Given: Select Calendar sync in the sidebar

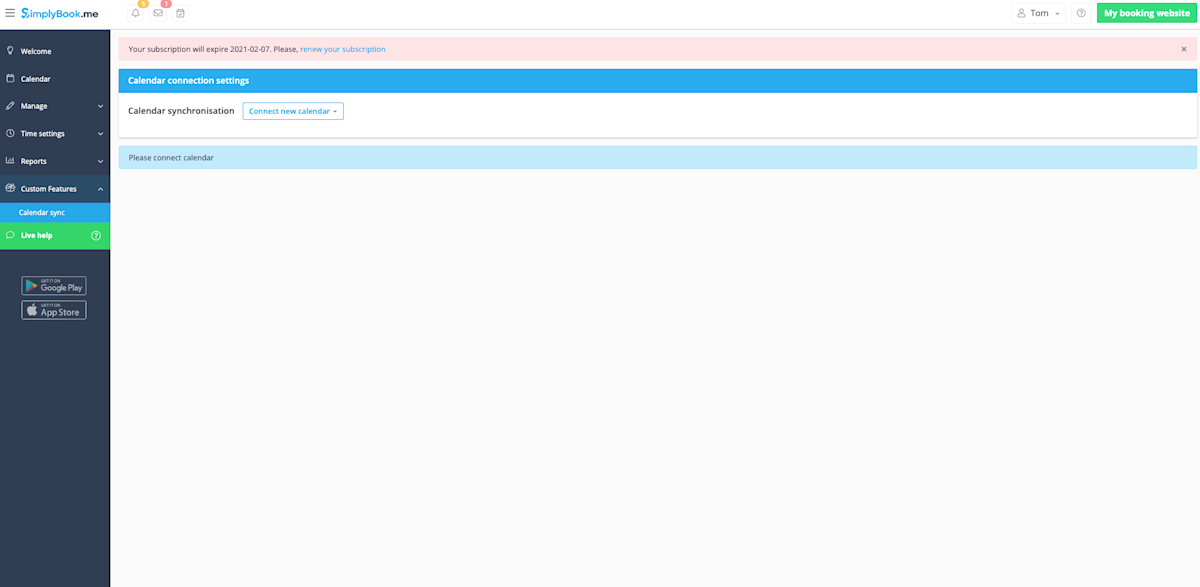Looking at the screenshot, I should [42, 212].
